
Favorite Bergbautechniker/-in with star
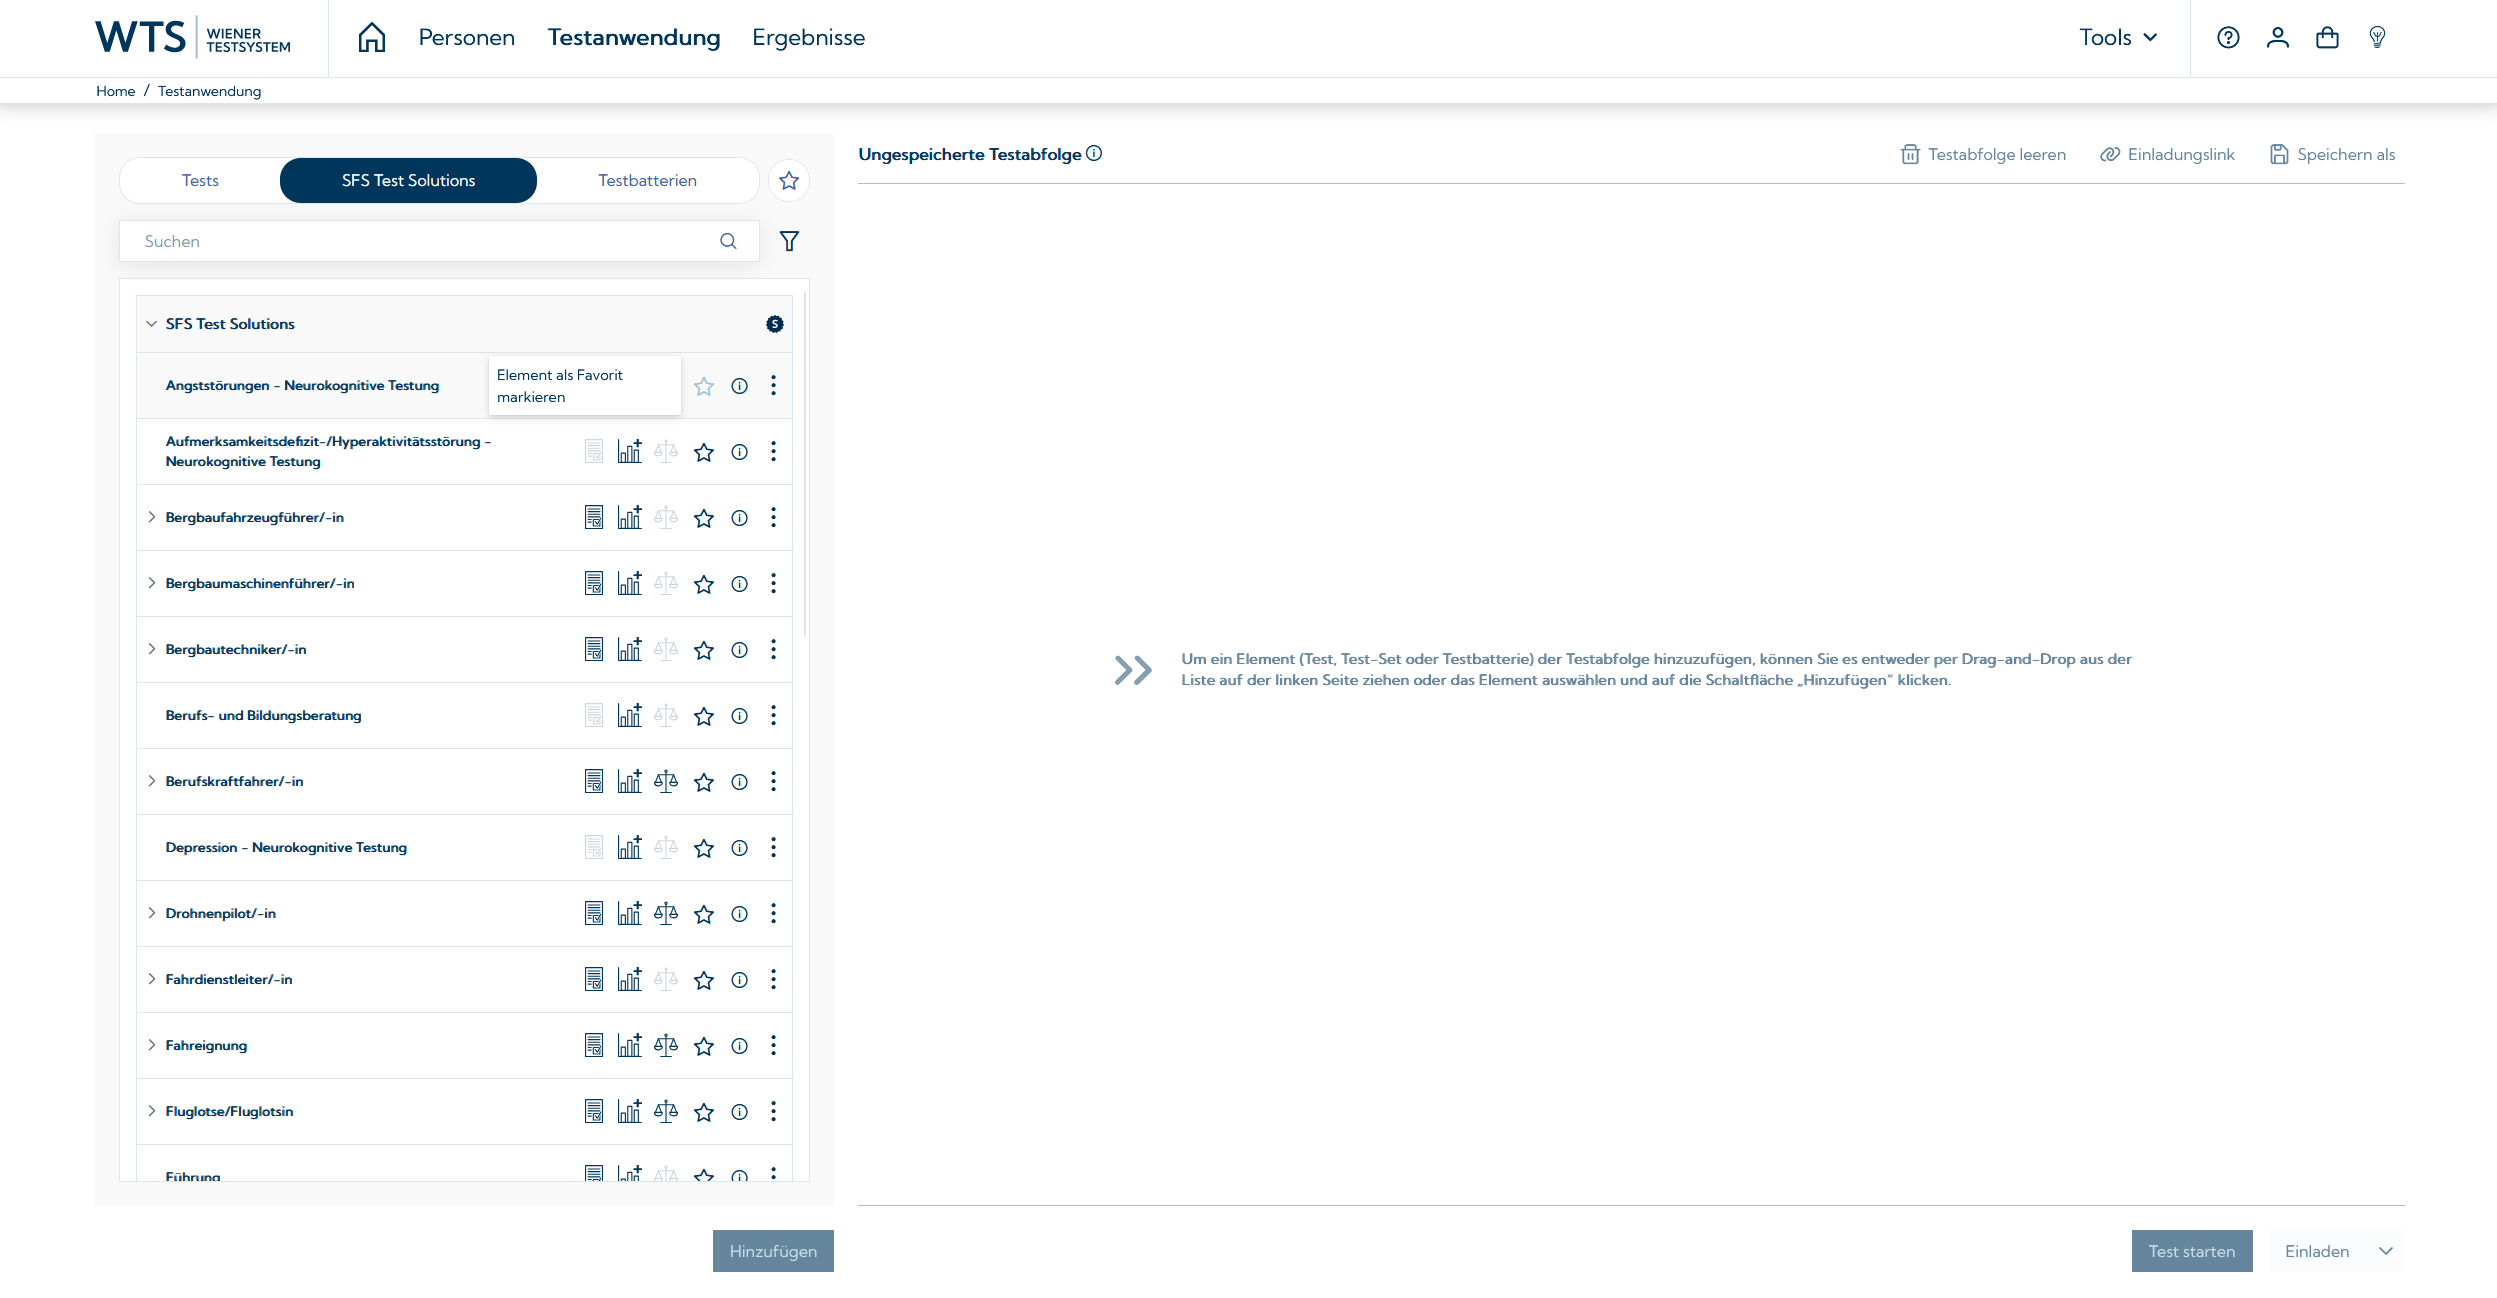tap(704, 650)
